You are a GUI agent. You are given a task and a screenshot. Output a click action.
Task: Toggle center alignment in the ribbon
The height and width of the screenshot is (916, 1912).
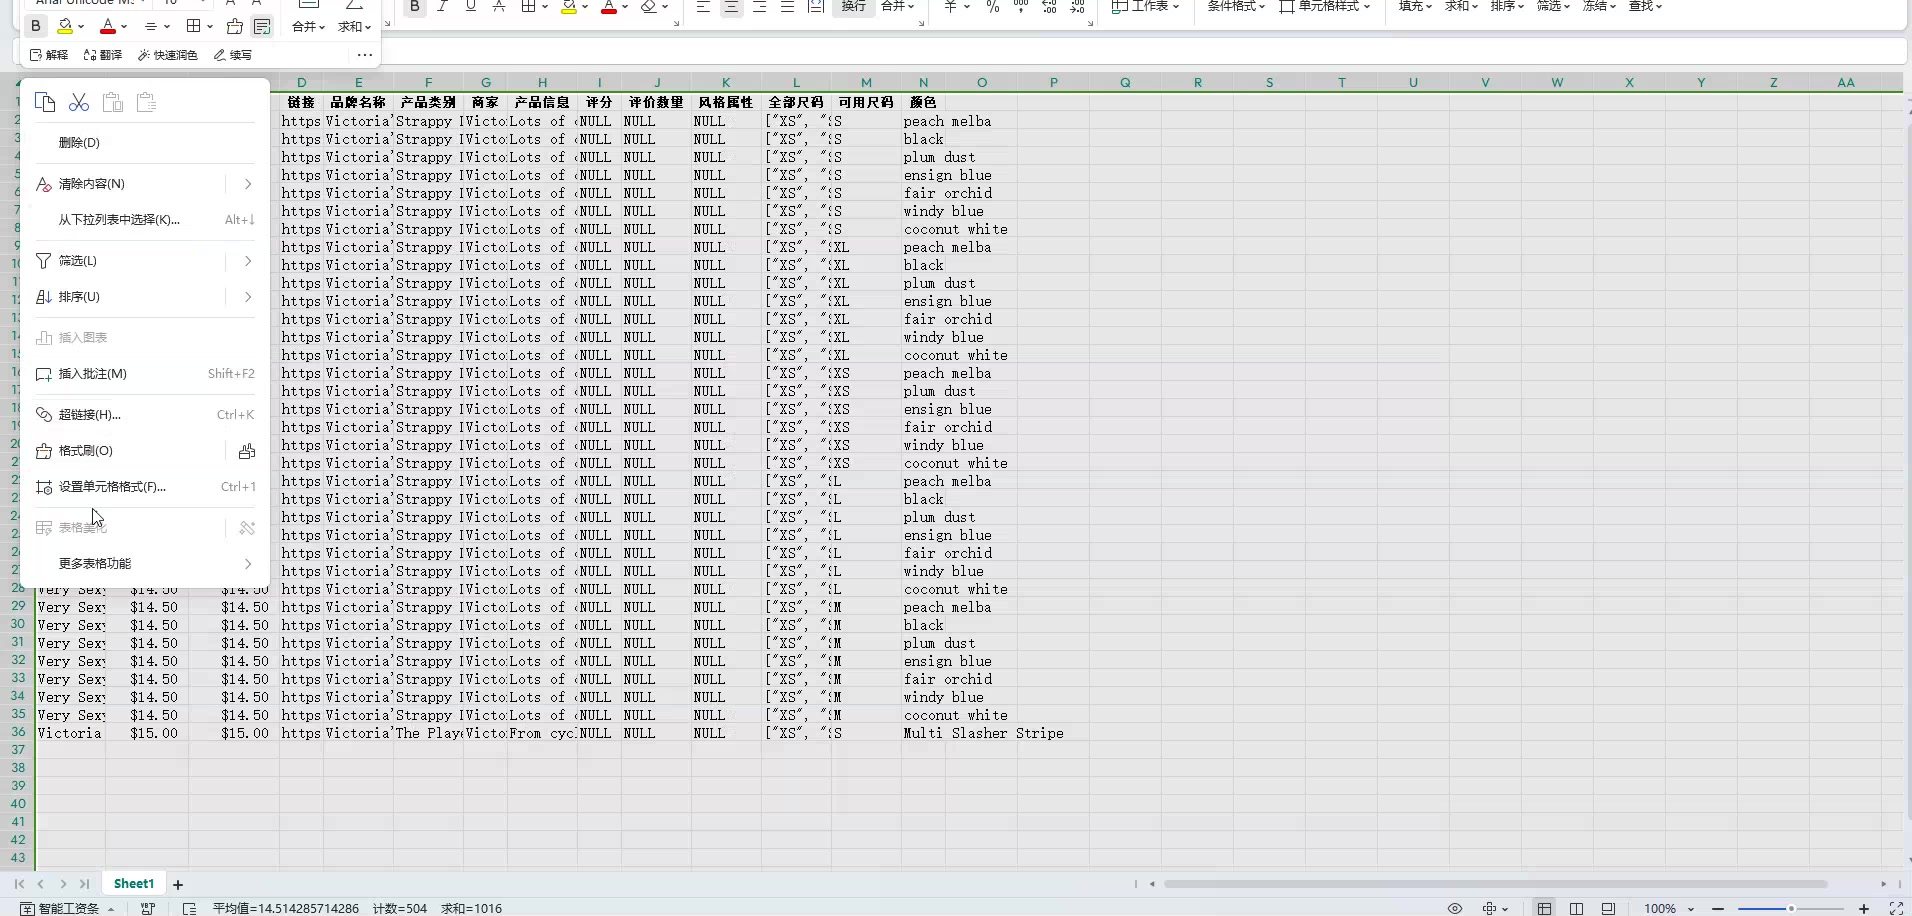tap(731, 6)
